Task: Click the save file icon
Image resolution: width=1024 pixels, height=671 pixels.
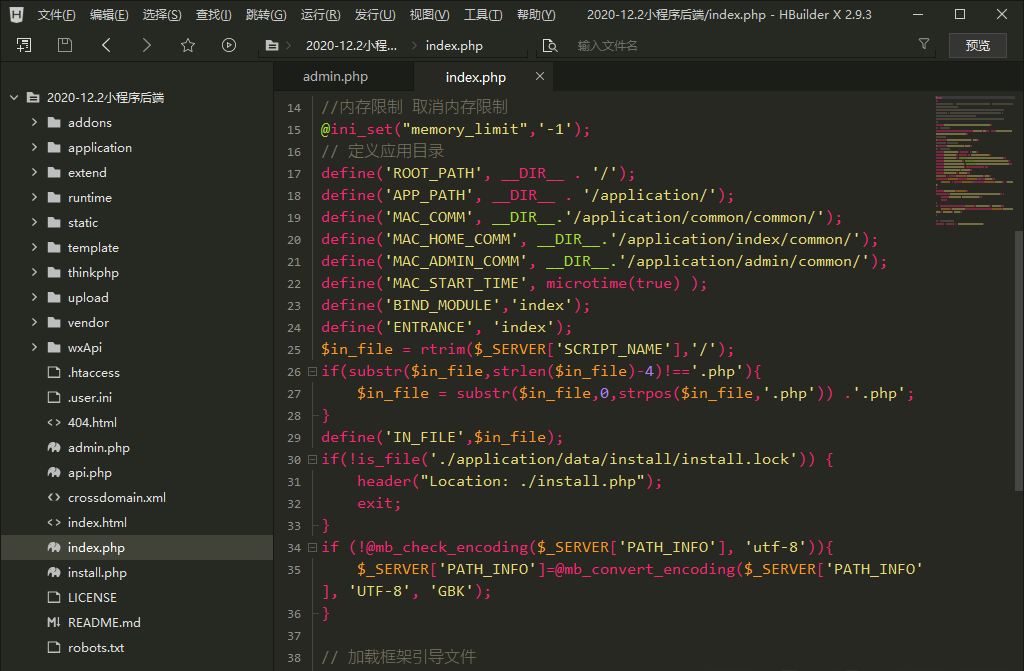Action: (x=65, y=45)
